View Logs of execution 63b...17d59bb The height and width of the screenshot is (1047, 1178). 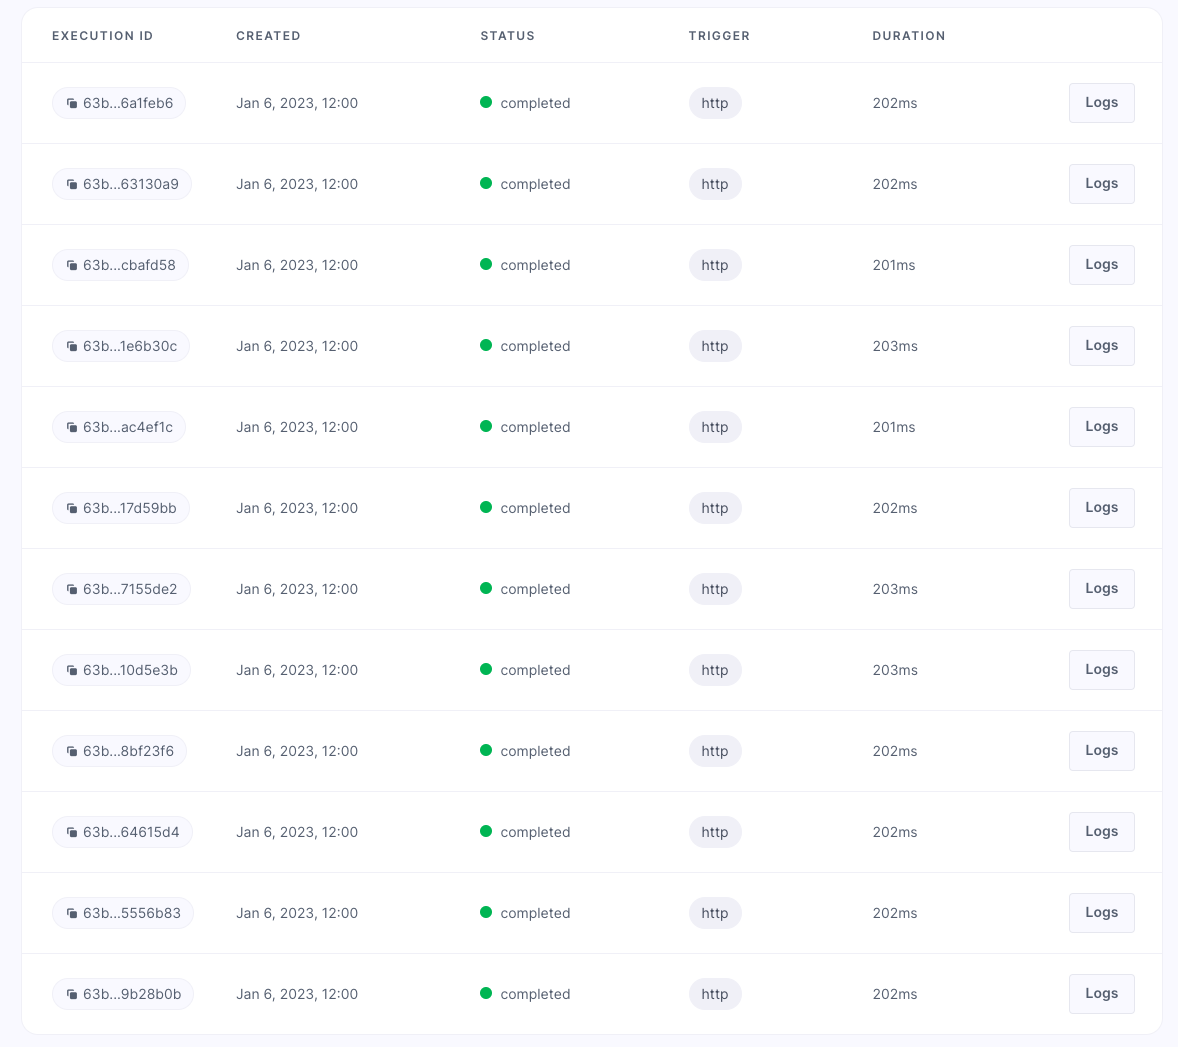tap(1101, 508)
